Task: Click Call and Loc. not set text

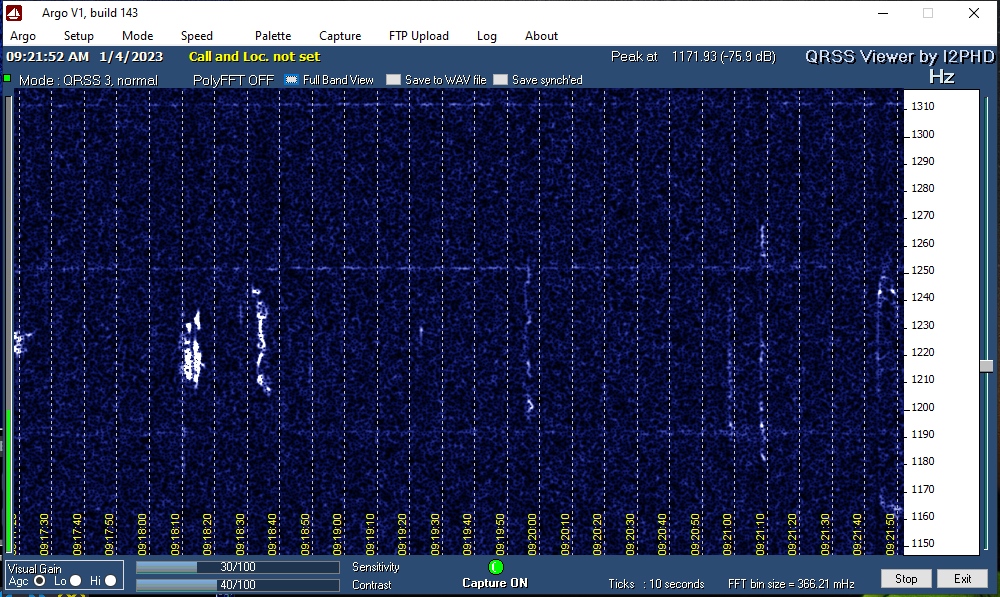Action: (x=254, y=56)
